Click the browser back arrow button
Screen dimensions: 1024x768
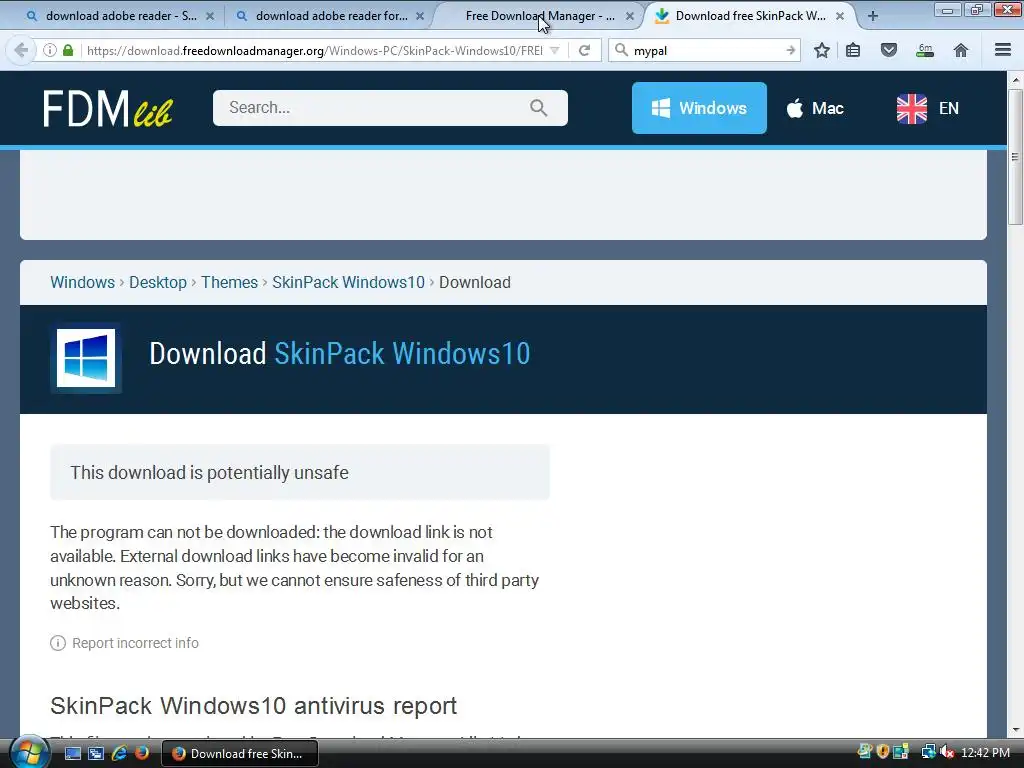[21, 50]
